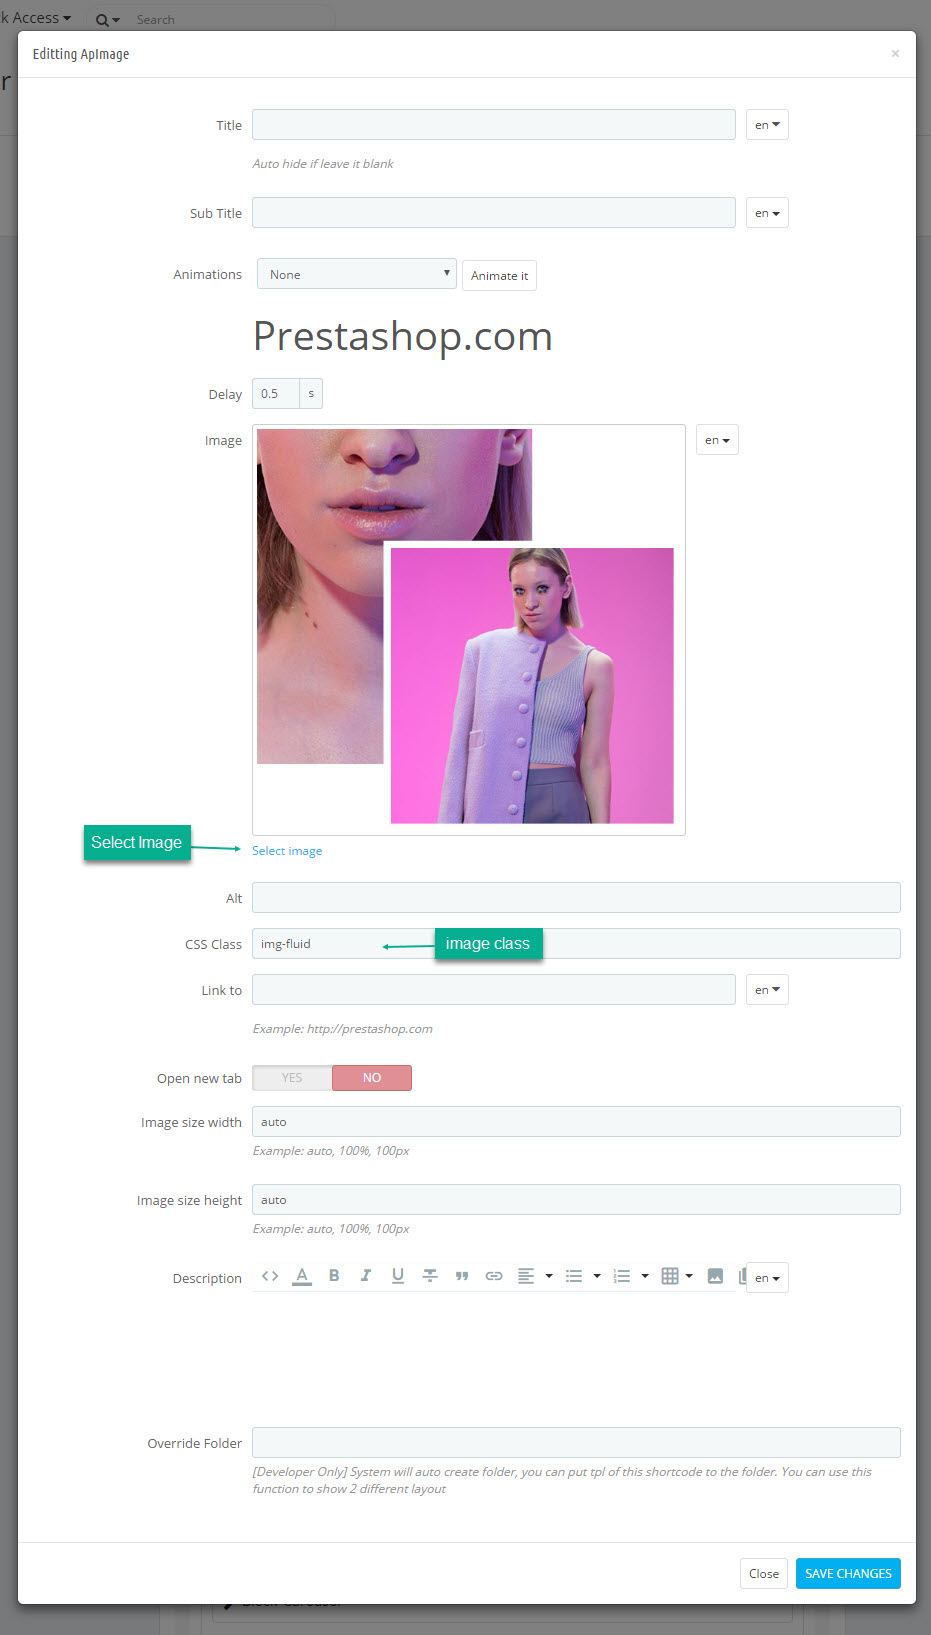Open the Sub Title language dropdown (en)

(767, 213)
